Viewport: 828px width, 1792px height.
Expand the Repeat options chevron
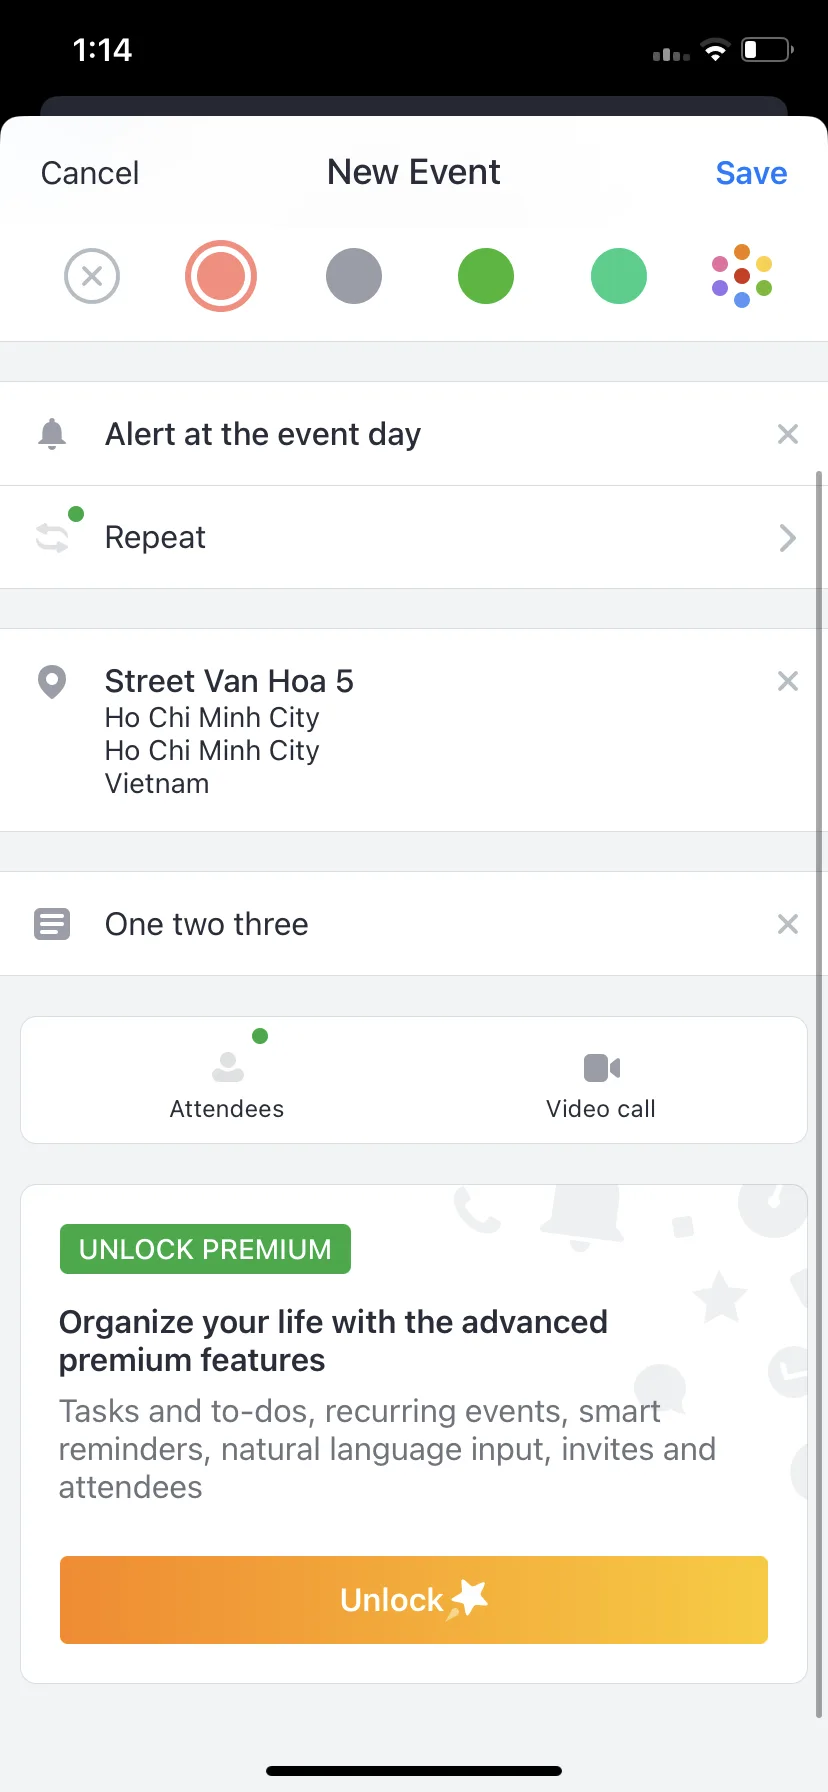pos(788,538)
